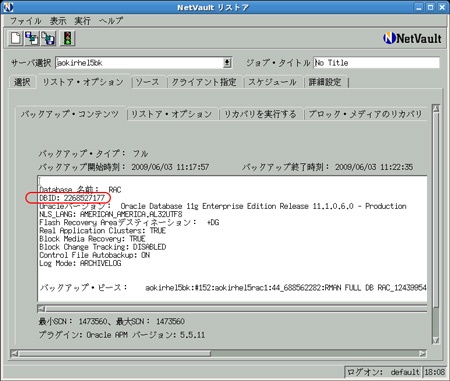
Task: Open the window menu icon in title bar
Action: click(8, 7)
